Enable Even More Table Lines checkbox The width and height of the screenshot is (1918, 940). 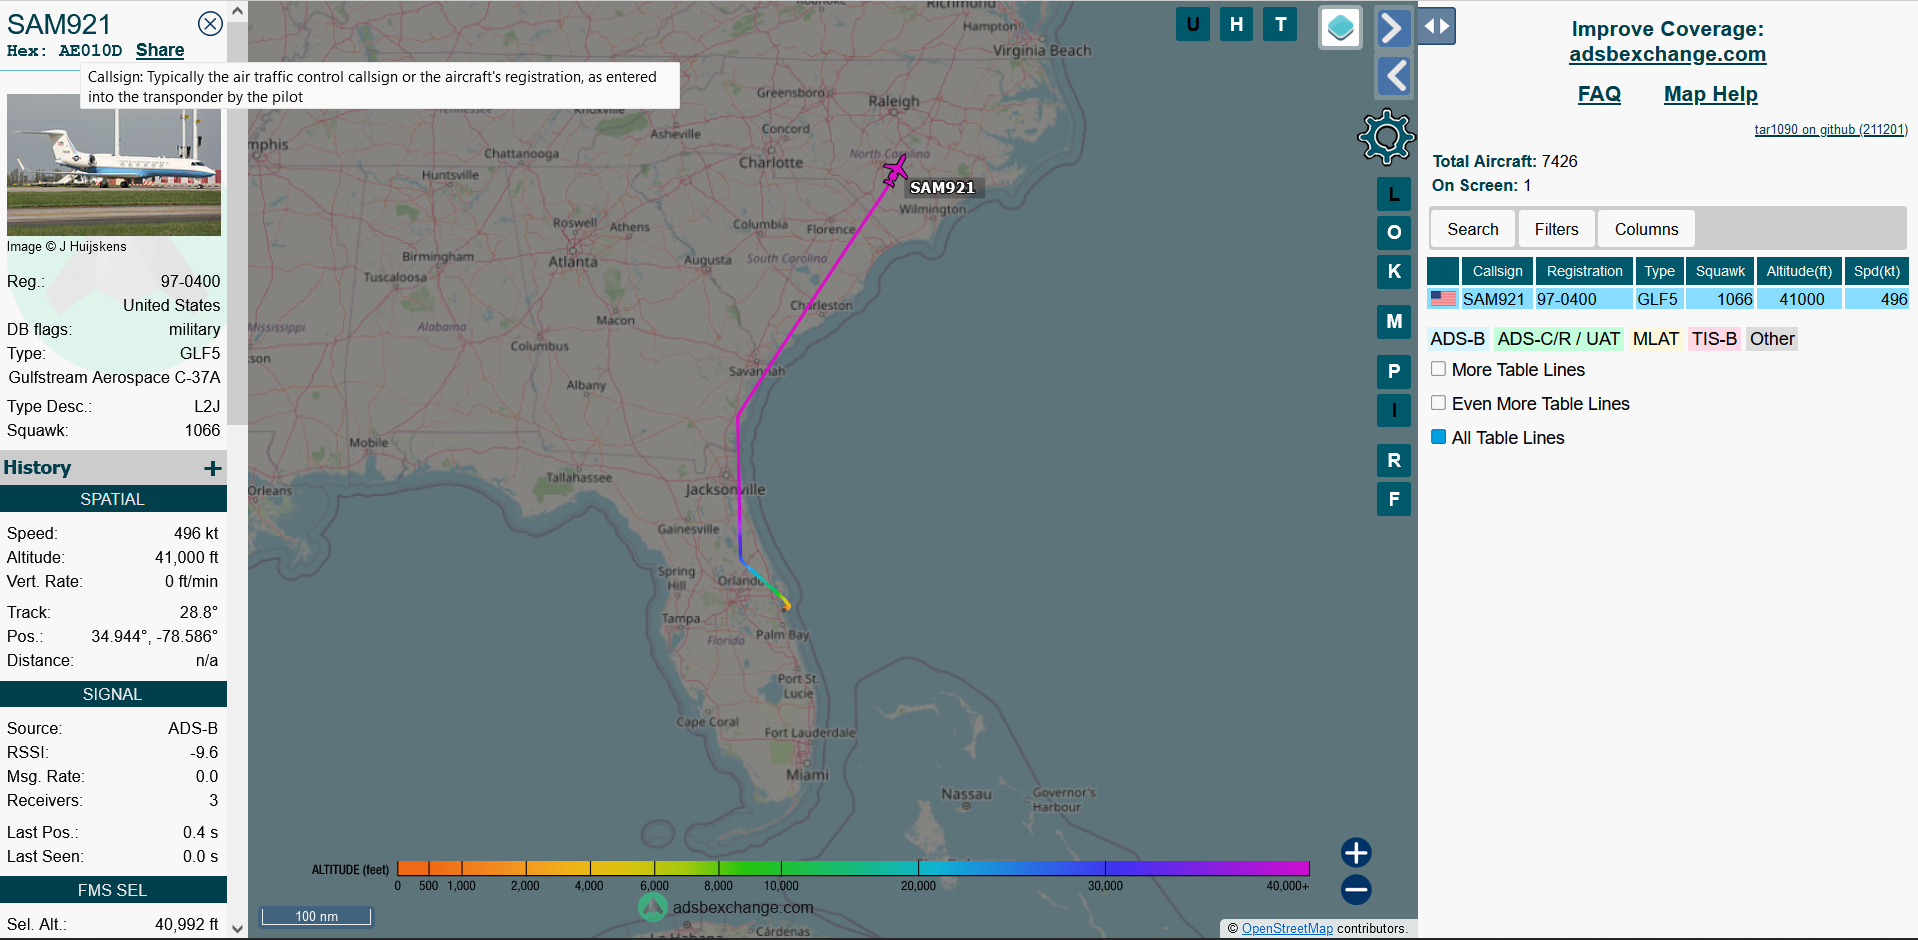coord(1438,403)
